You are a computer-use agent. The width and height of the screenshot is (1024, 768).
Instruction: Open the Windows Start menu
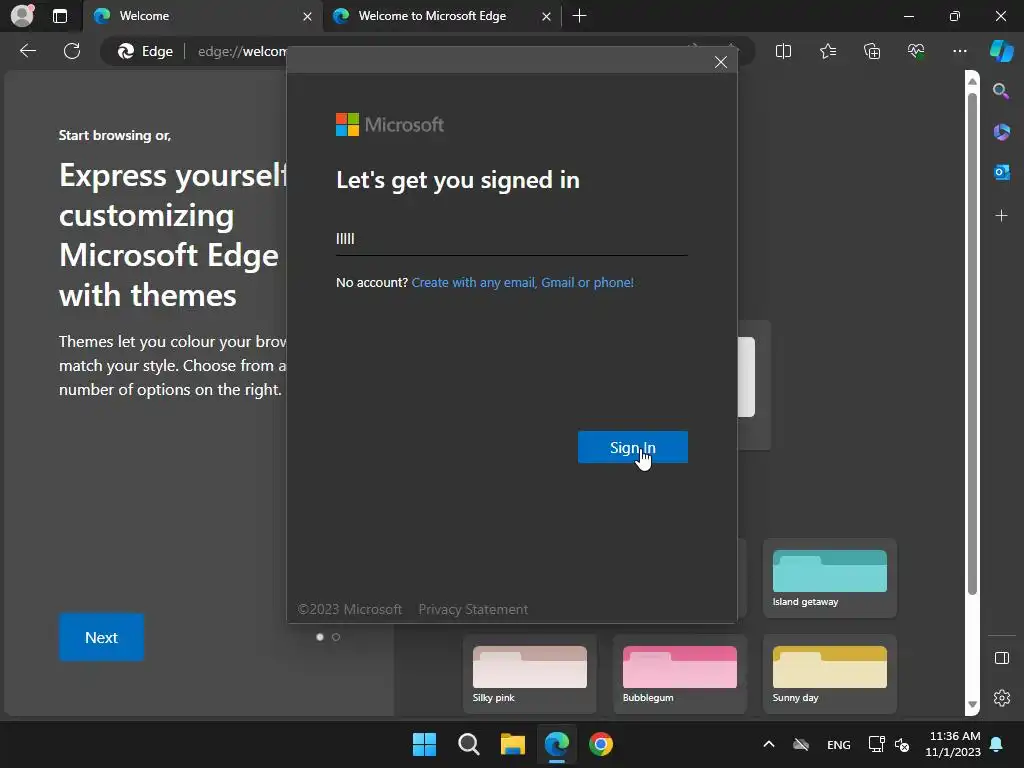[424, 744]
